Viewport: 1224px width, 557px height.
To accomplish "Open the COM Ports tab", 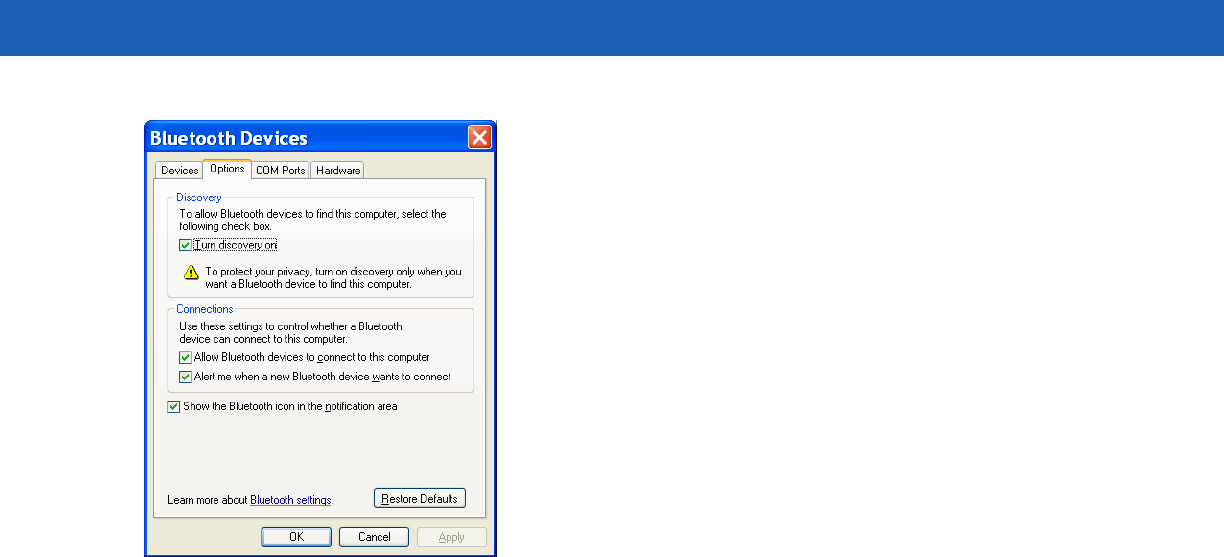I will [280, 170].
